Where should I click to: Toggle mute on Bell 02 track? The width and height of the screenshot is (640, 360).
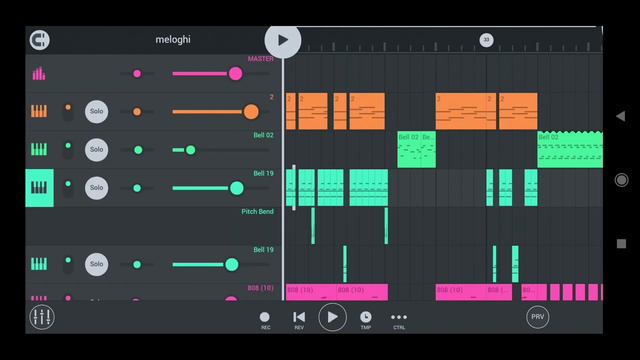[68, 150]
